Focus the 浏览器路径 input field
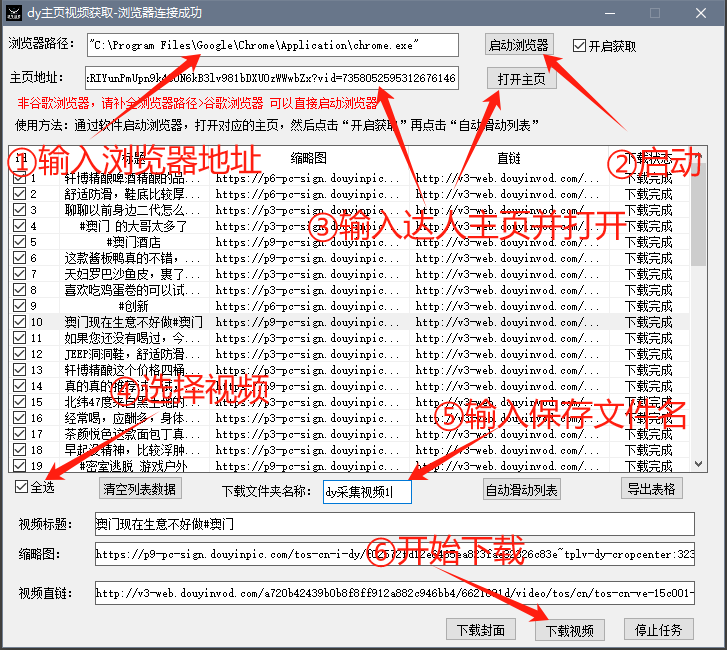 pyautogui.click(x=271, y=45)
